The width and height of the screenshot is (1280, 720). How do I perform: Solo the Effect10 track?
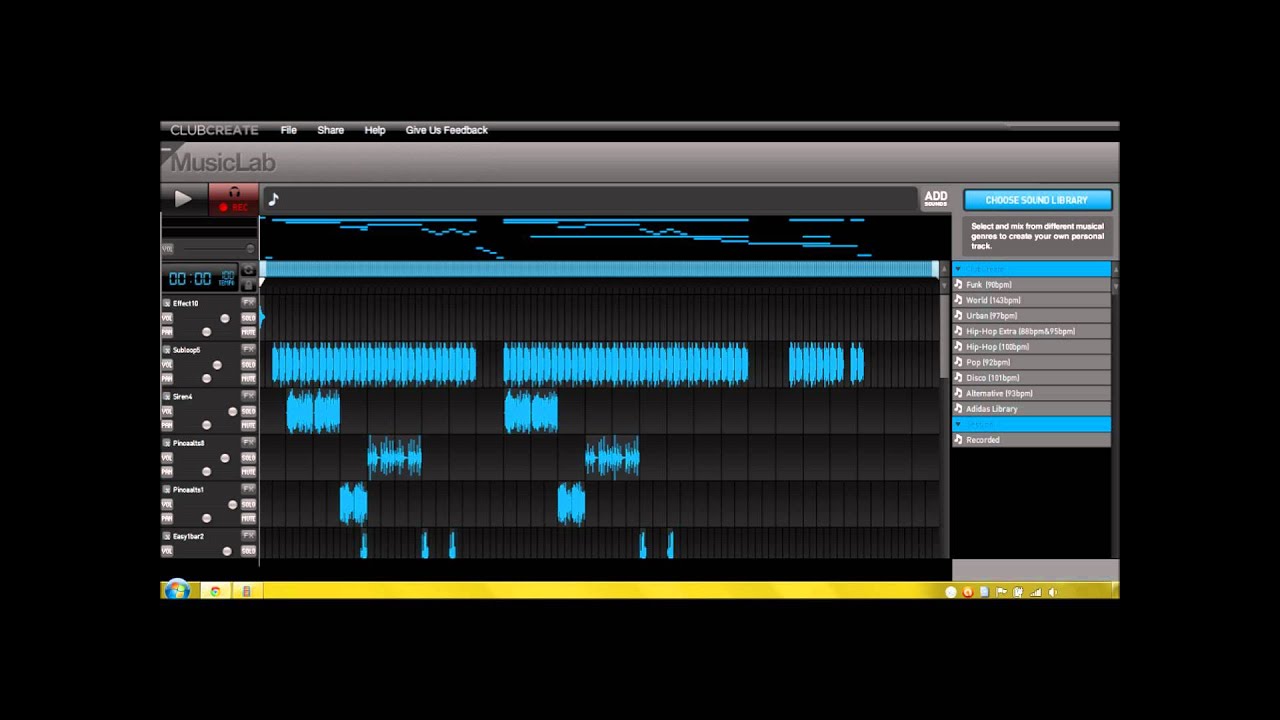tap(249, 318)
